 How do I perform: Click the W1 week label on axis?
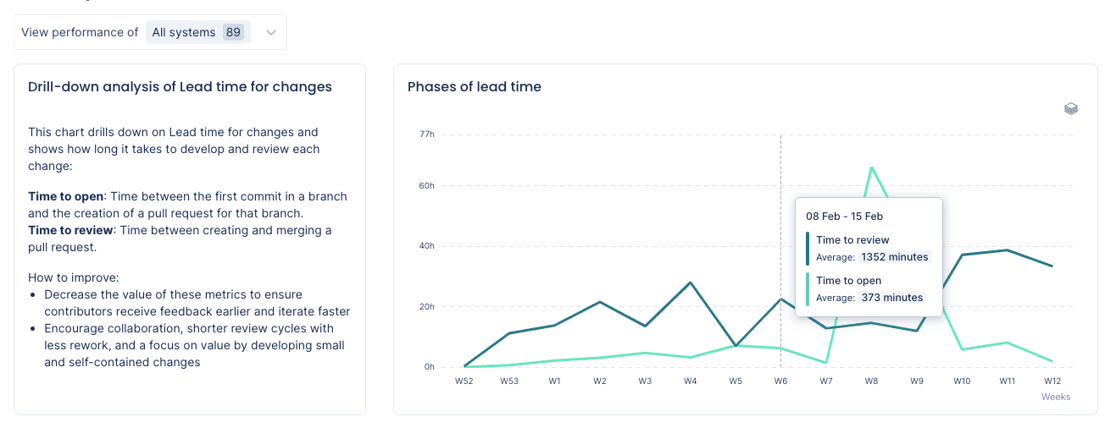pyautogui.click(x=554, y=381)
